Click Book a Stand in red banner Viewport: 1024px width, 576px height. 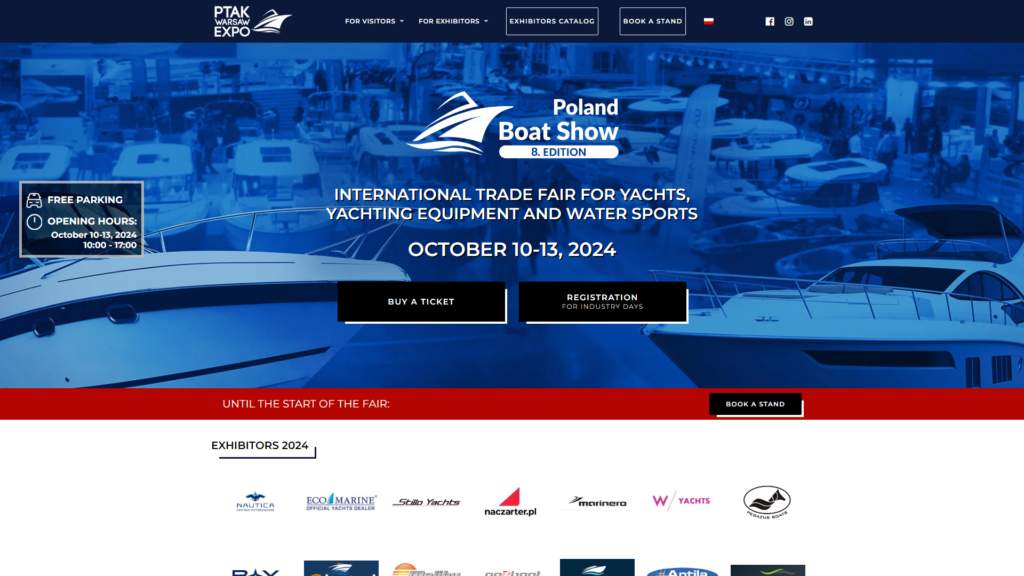tap(755, 404)
